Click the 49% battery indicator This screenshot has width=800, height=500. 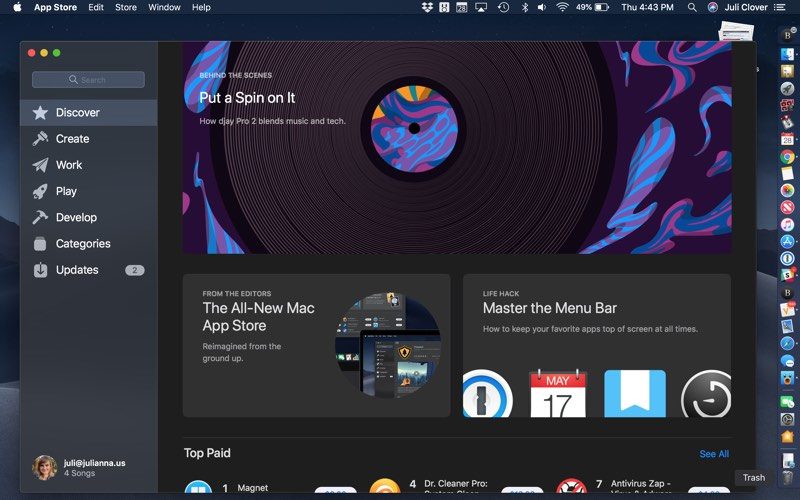pos(592,7)
